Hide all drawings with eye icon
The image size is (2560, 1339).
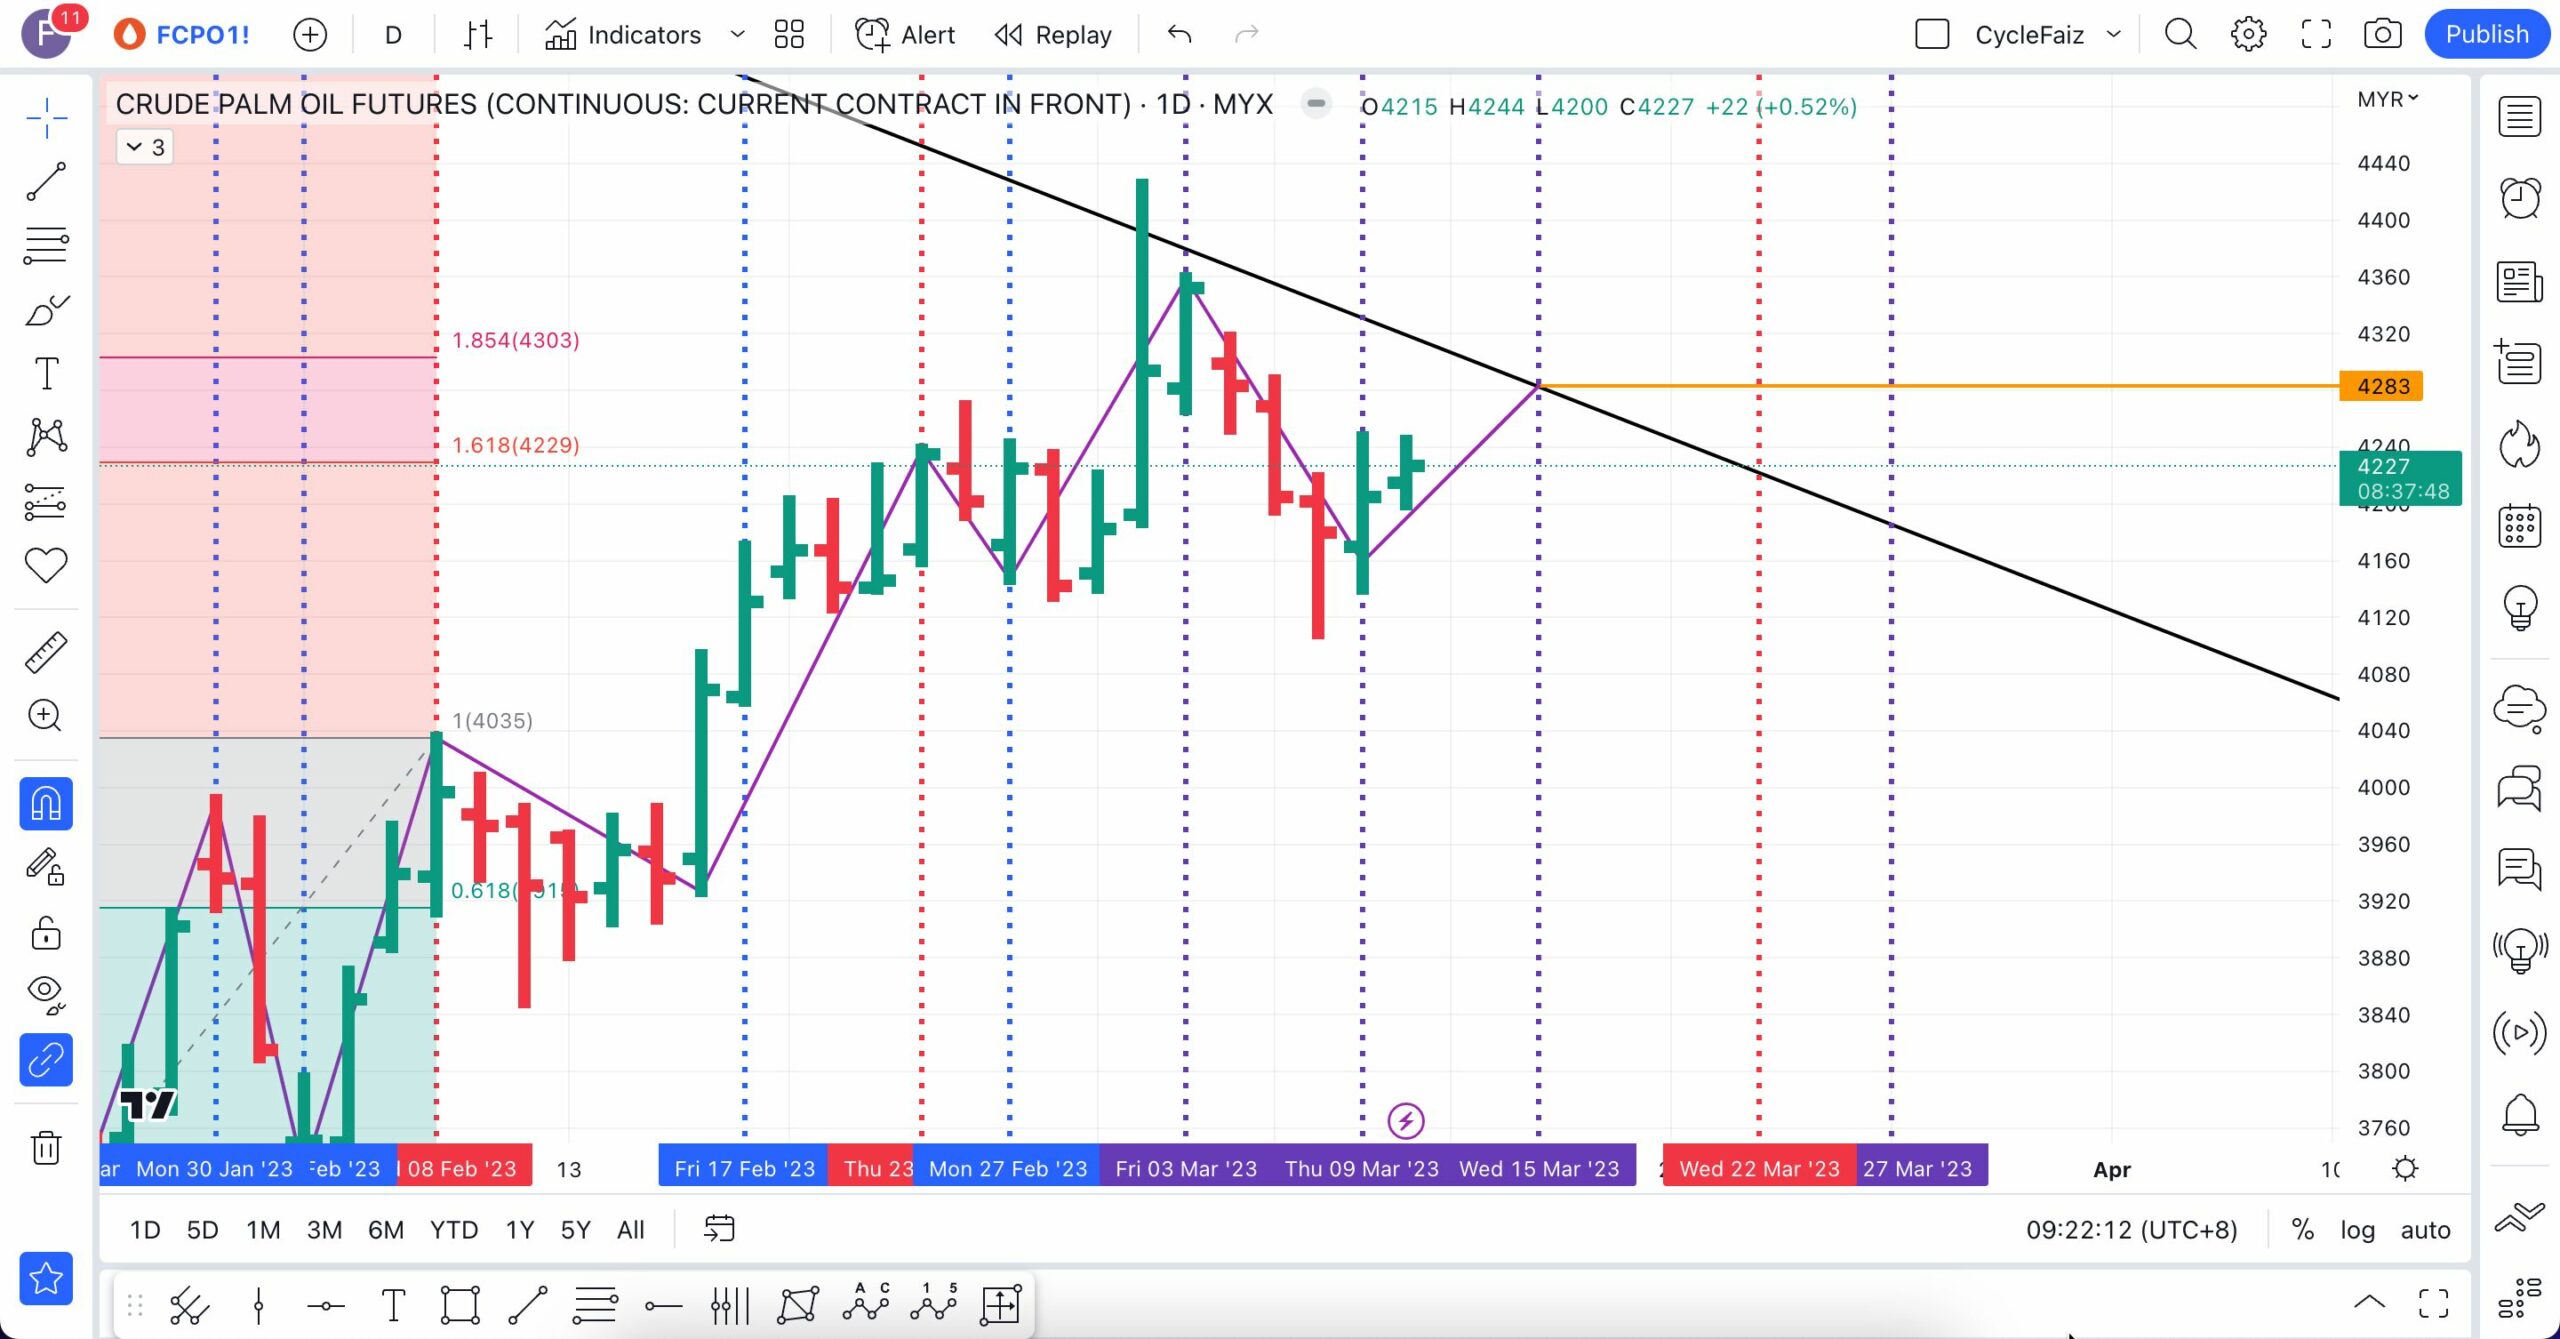[x=46, y=991]
